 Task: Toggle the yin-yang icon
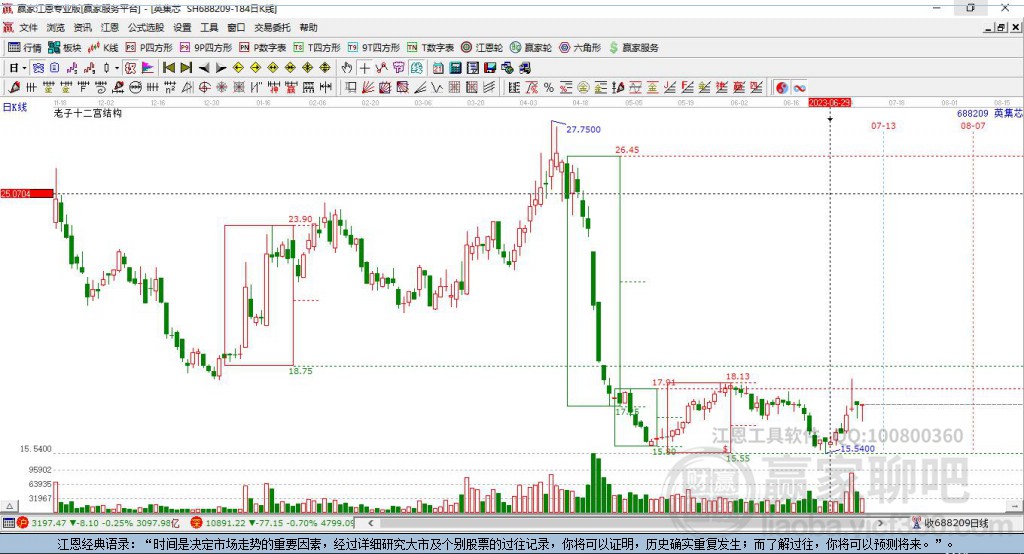[x=782, y=88]
